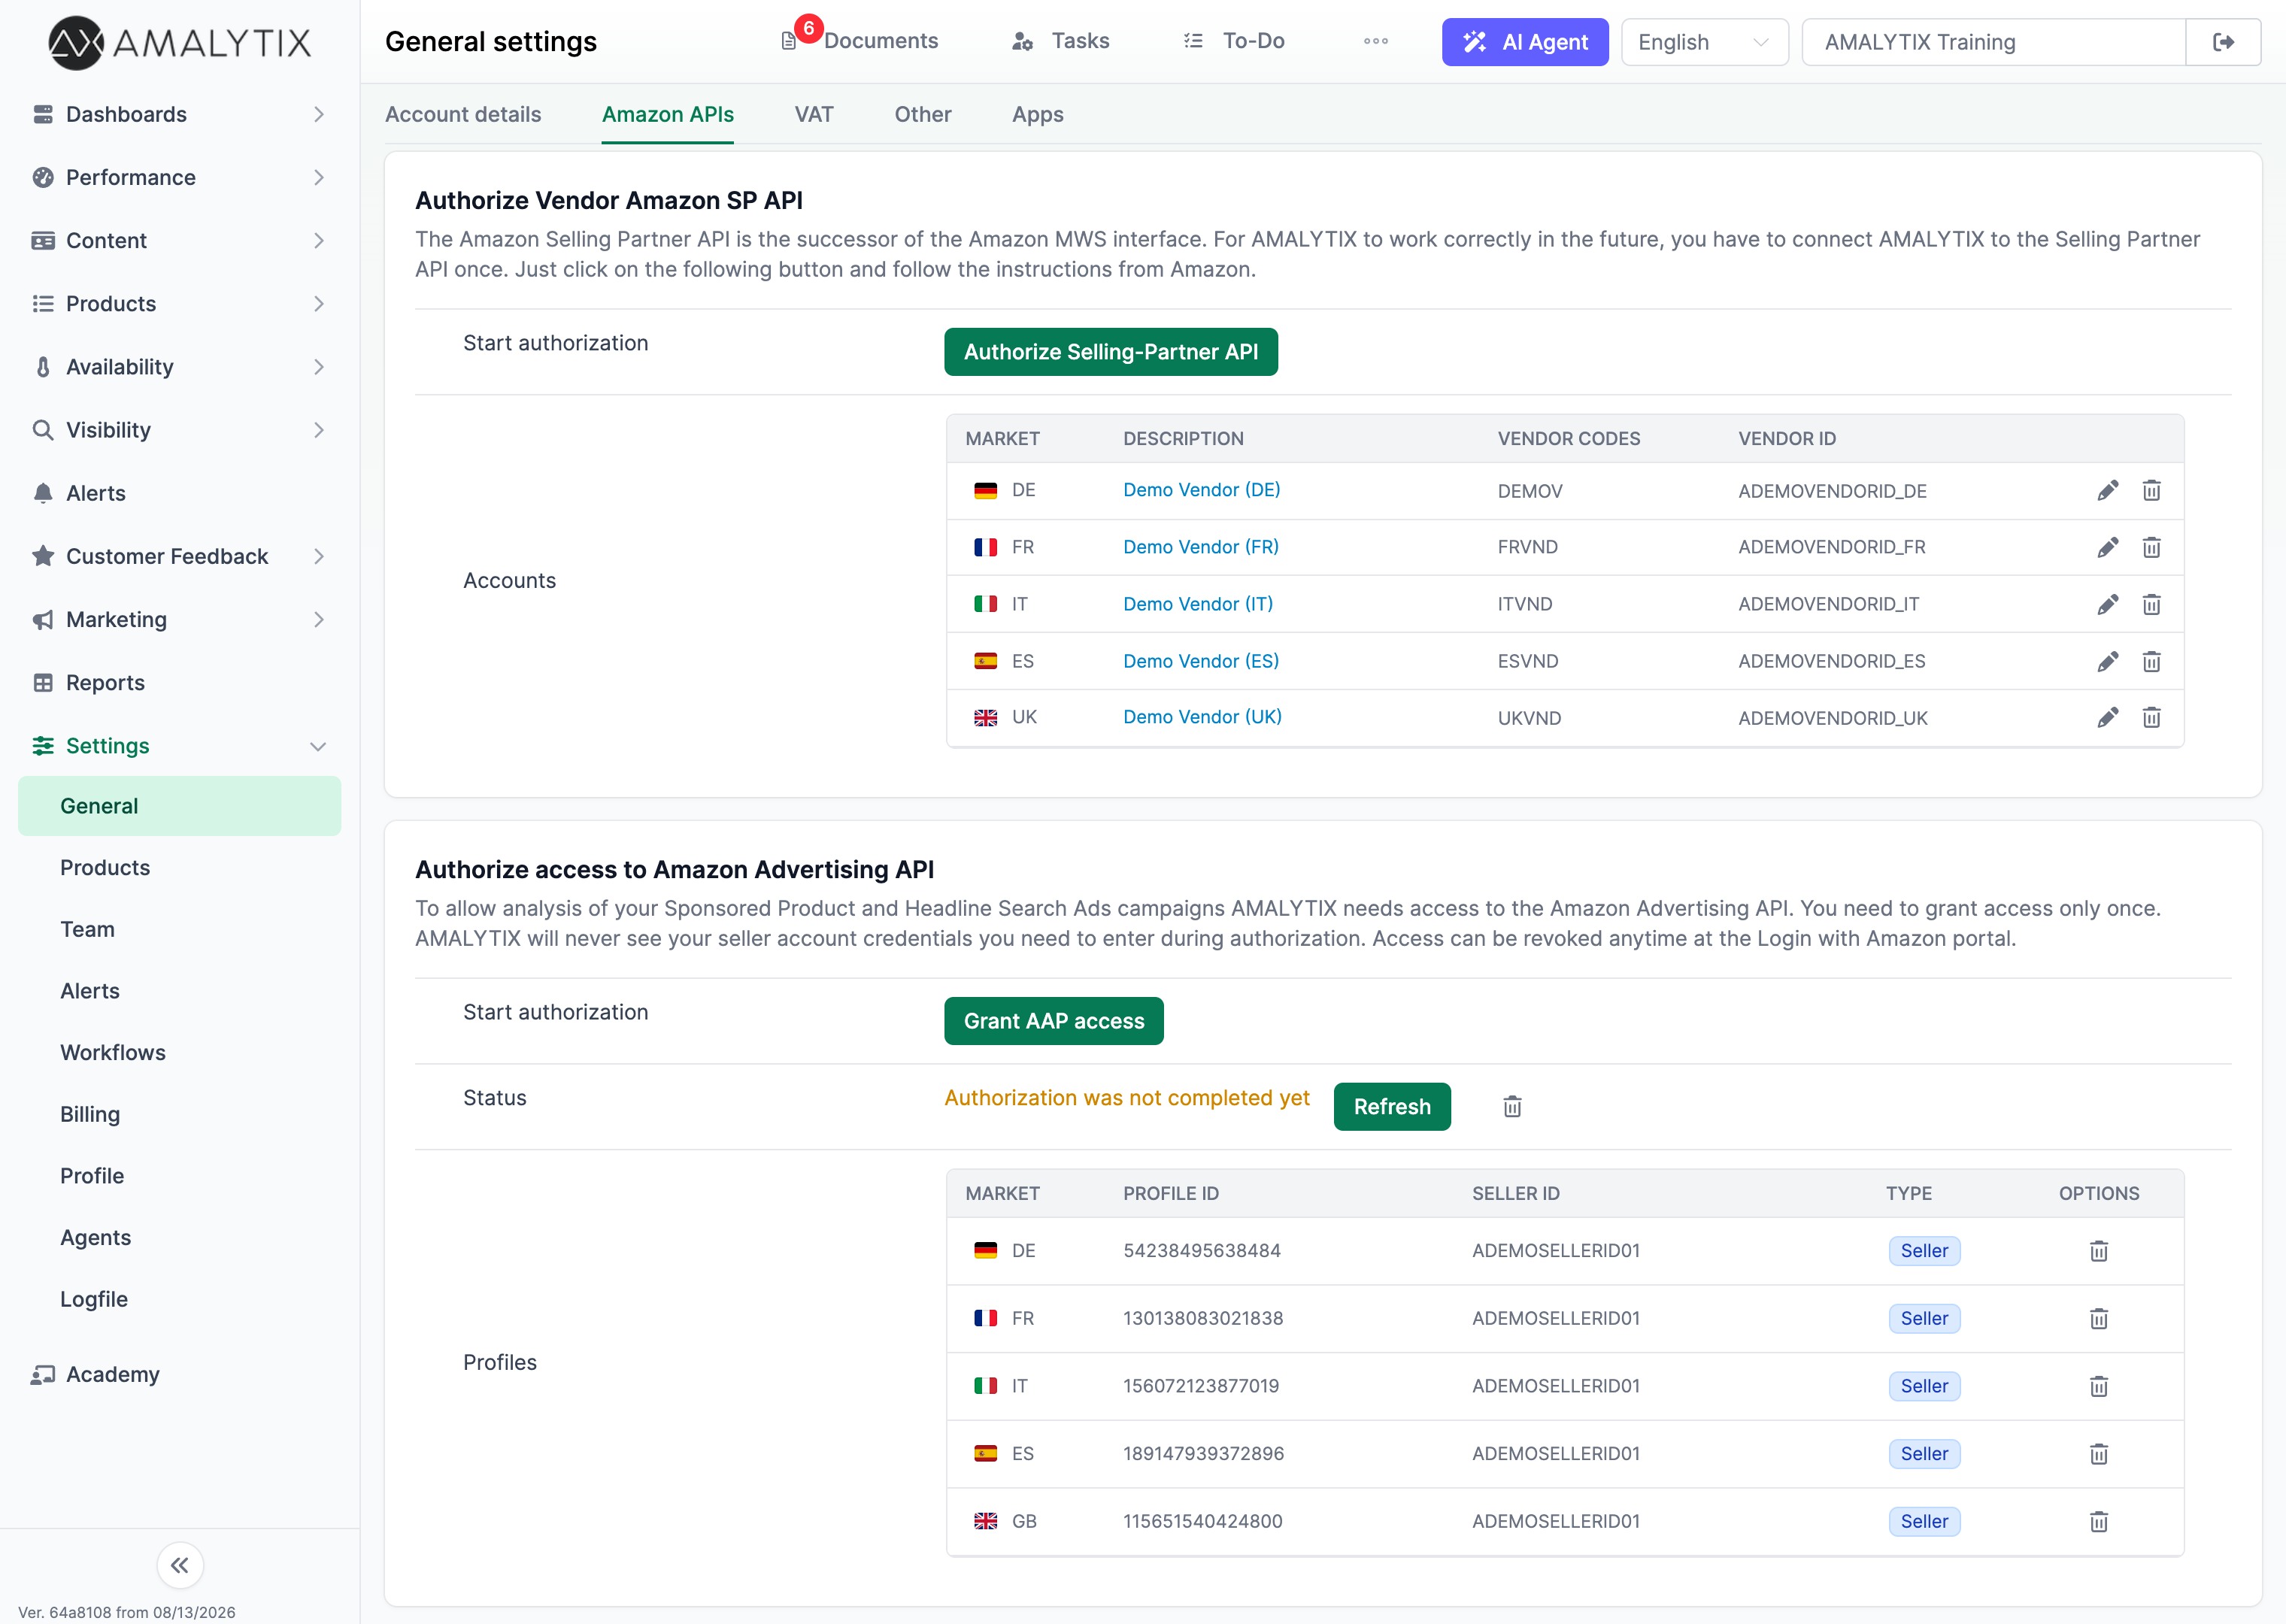Open Products settings submenu item
Screen dimensions: 2286x1624
180,868
